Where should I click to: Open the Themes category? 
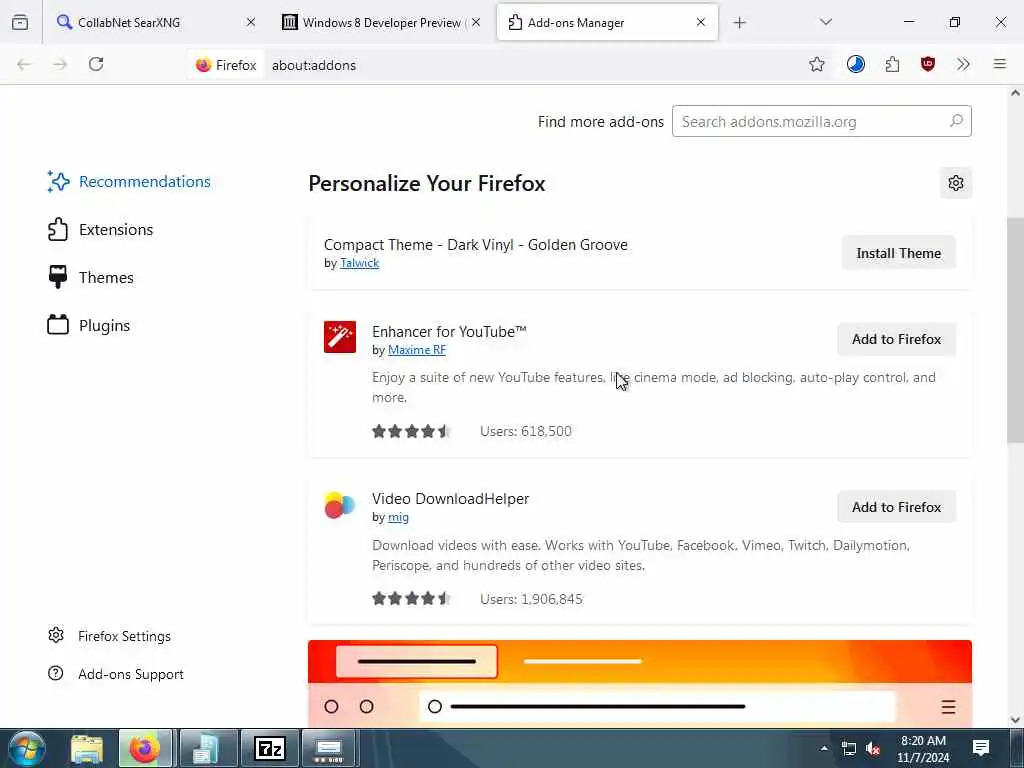(x=90, y=278)
